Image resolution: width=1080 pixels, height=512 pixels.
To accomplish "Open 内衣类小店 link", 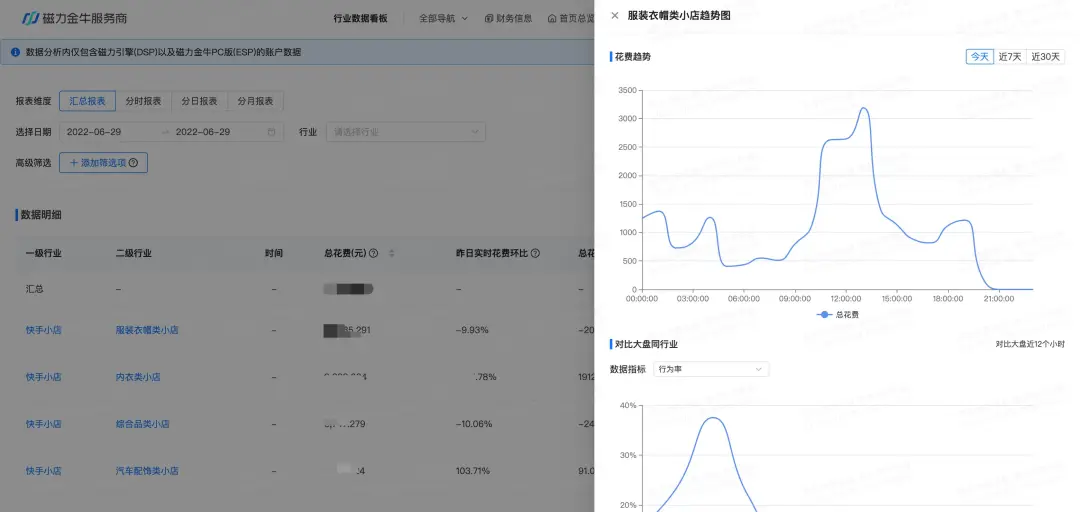I will coord(138,377).
